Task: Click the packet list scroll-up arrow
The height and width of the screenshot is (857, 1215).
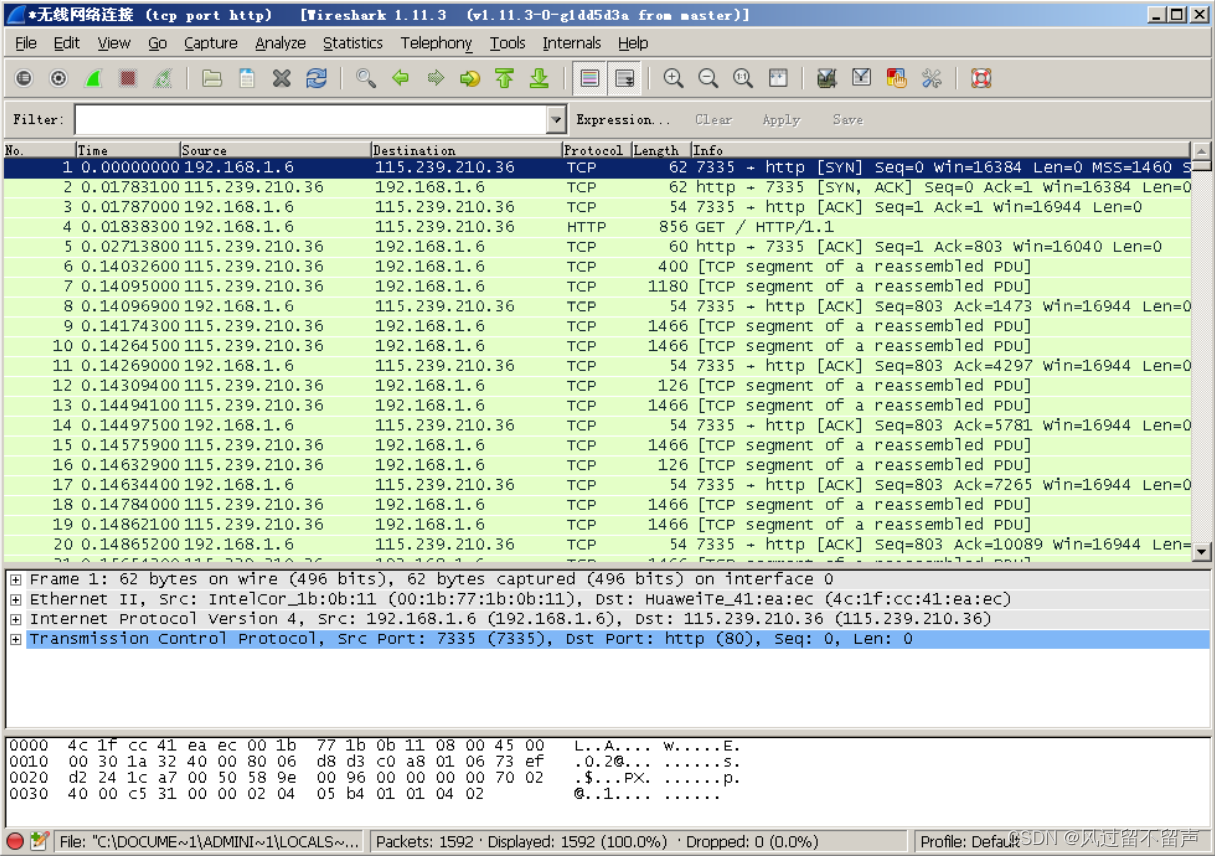Action: click(1201, 151)
